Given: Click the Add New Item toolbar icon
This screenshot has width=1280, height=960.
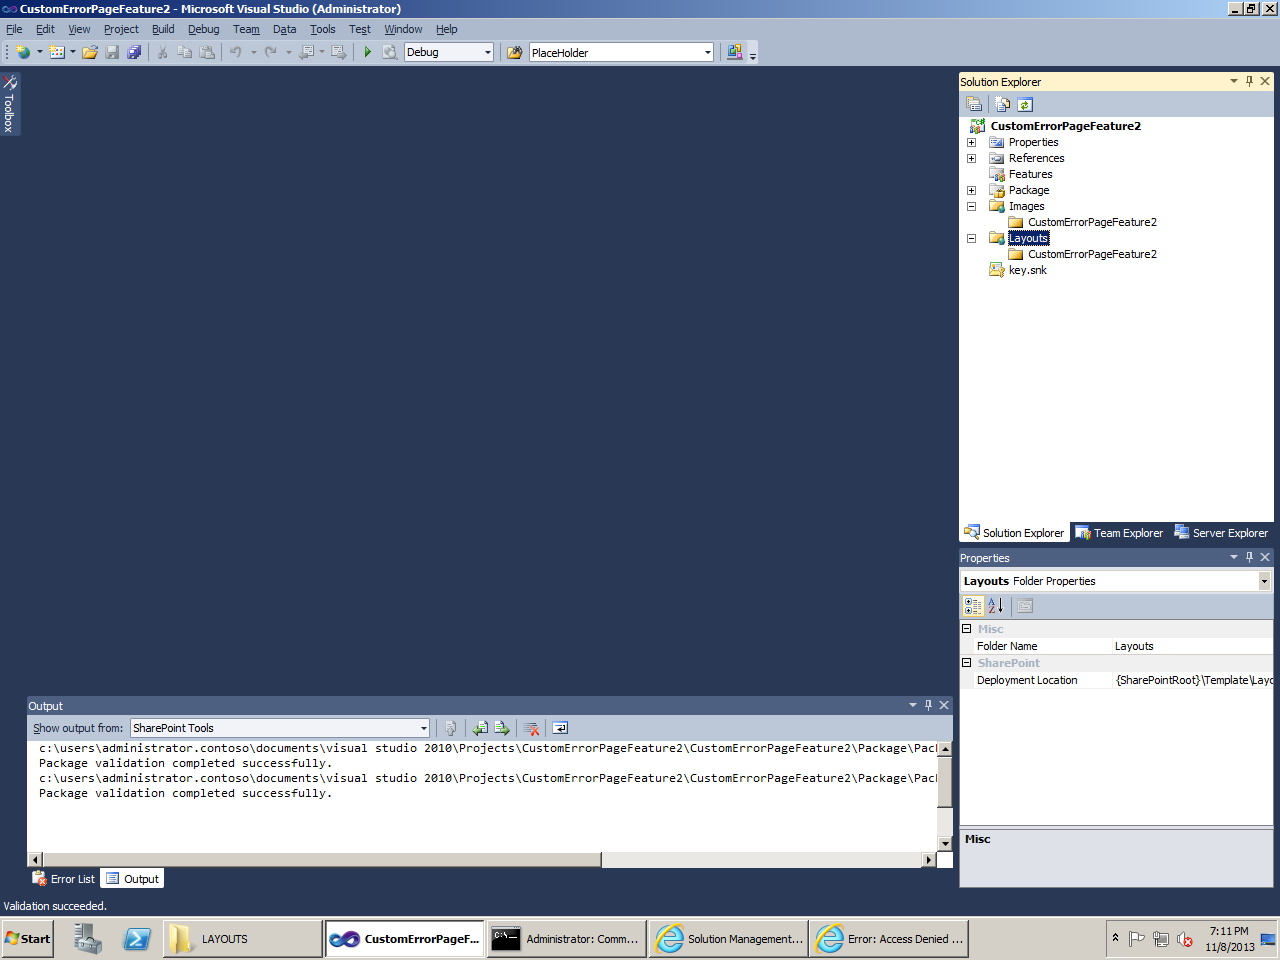Looking at the screenshot, I should 57,52.
